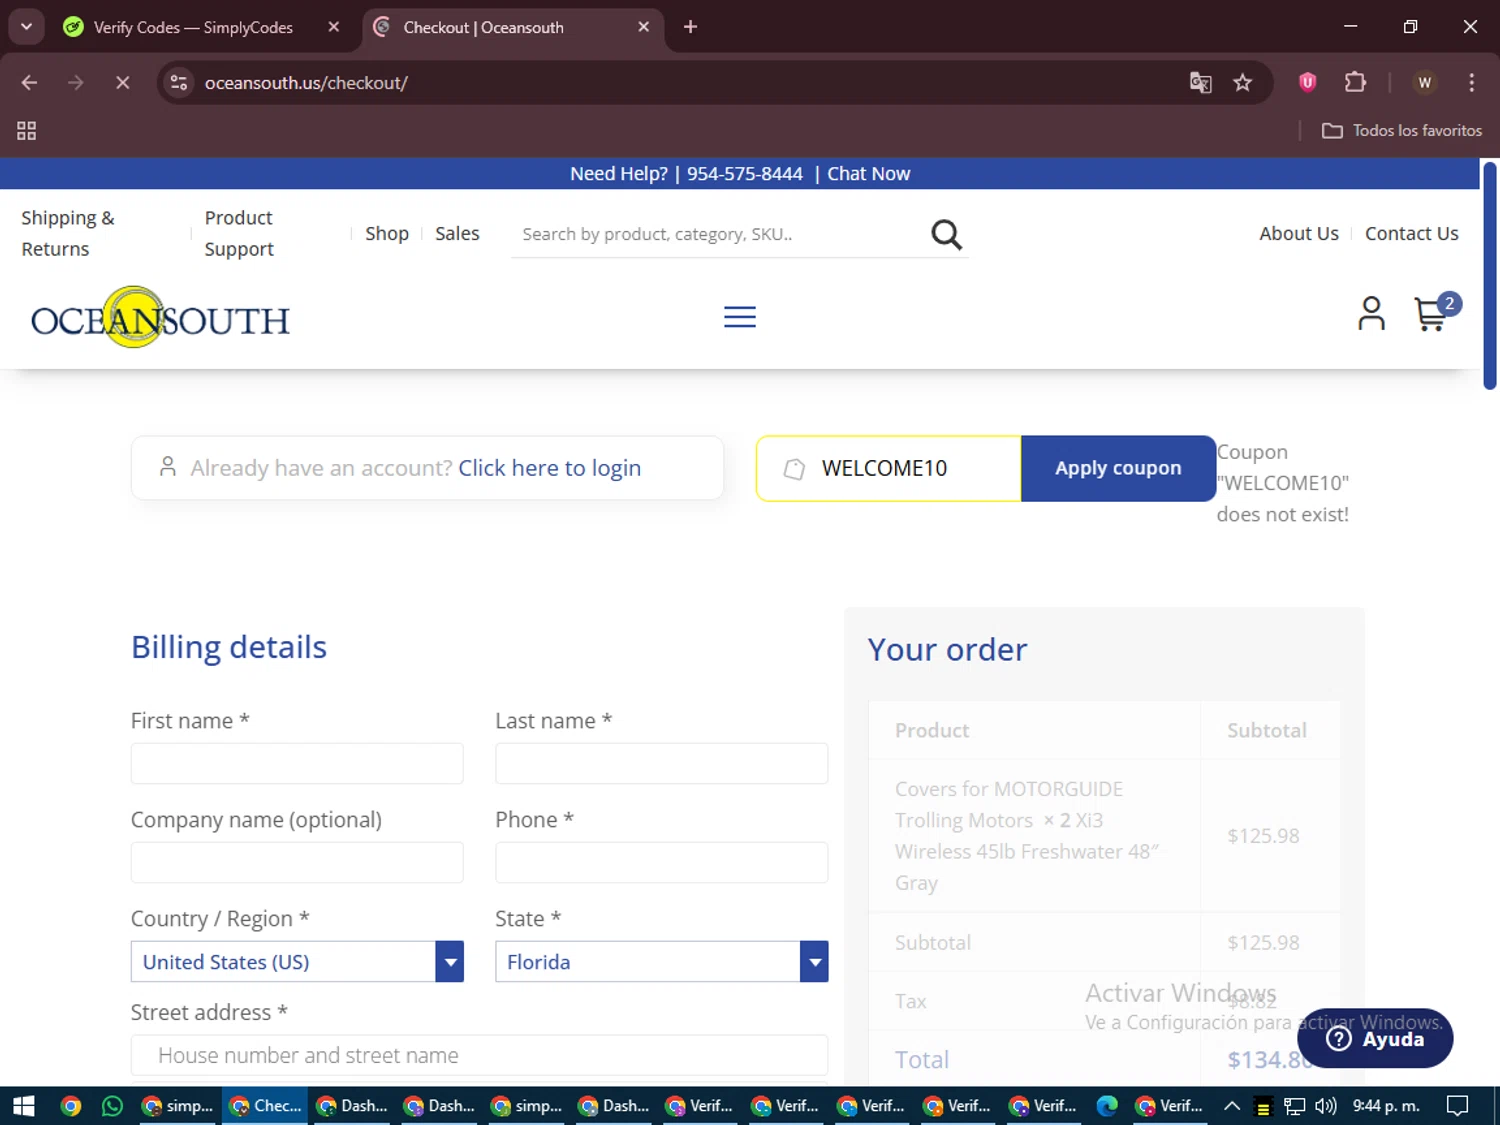Click the address bar URL
This screenshot has height=1125, width=1500.
(306, 83)
